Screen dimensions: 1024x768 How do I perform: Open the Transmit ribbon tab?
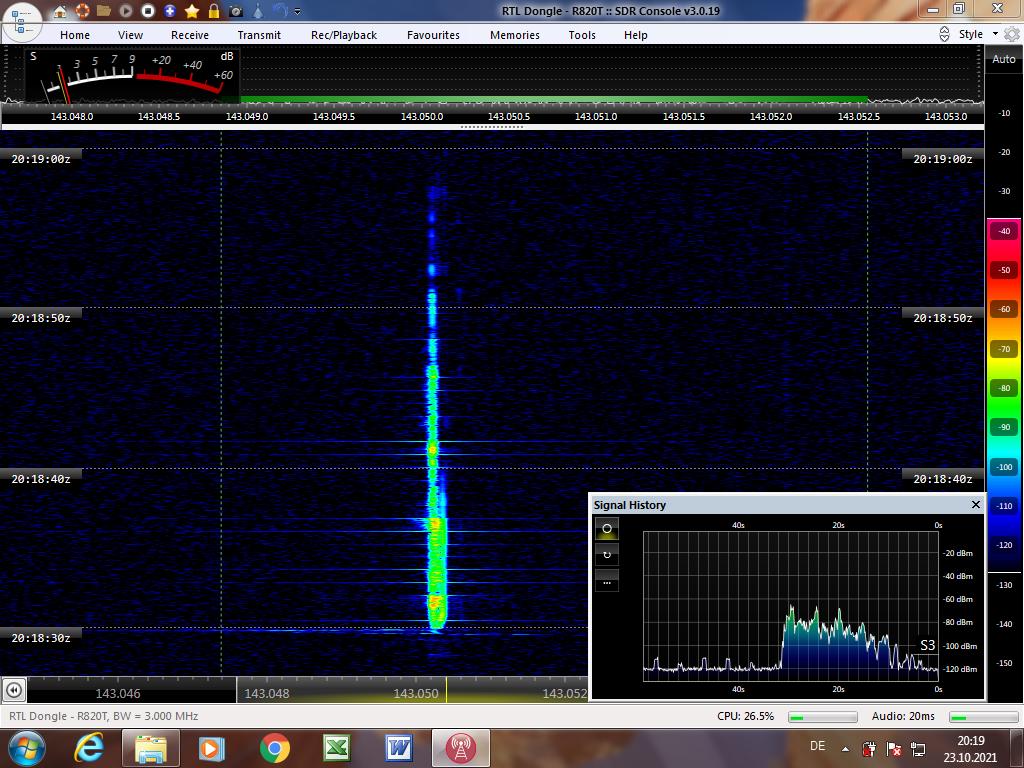pyautogui.click(x=259, y=35)
